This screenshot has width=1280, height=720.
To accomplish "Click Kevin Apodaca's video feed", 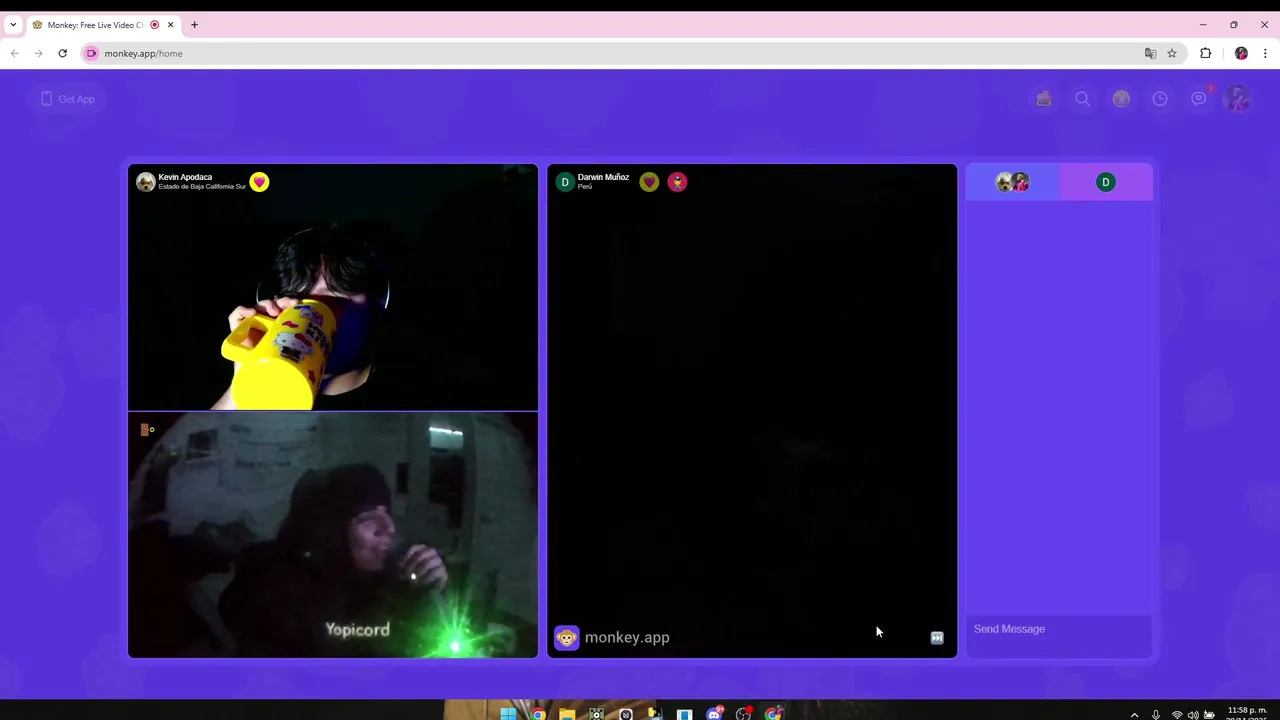I will click(333, 288).
